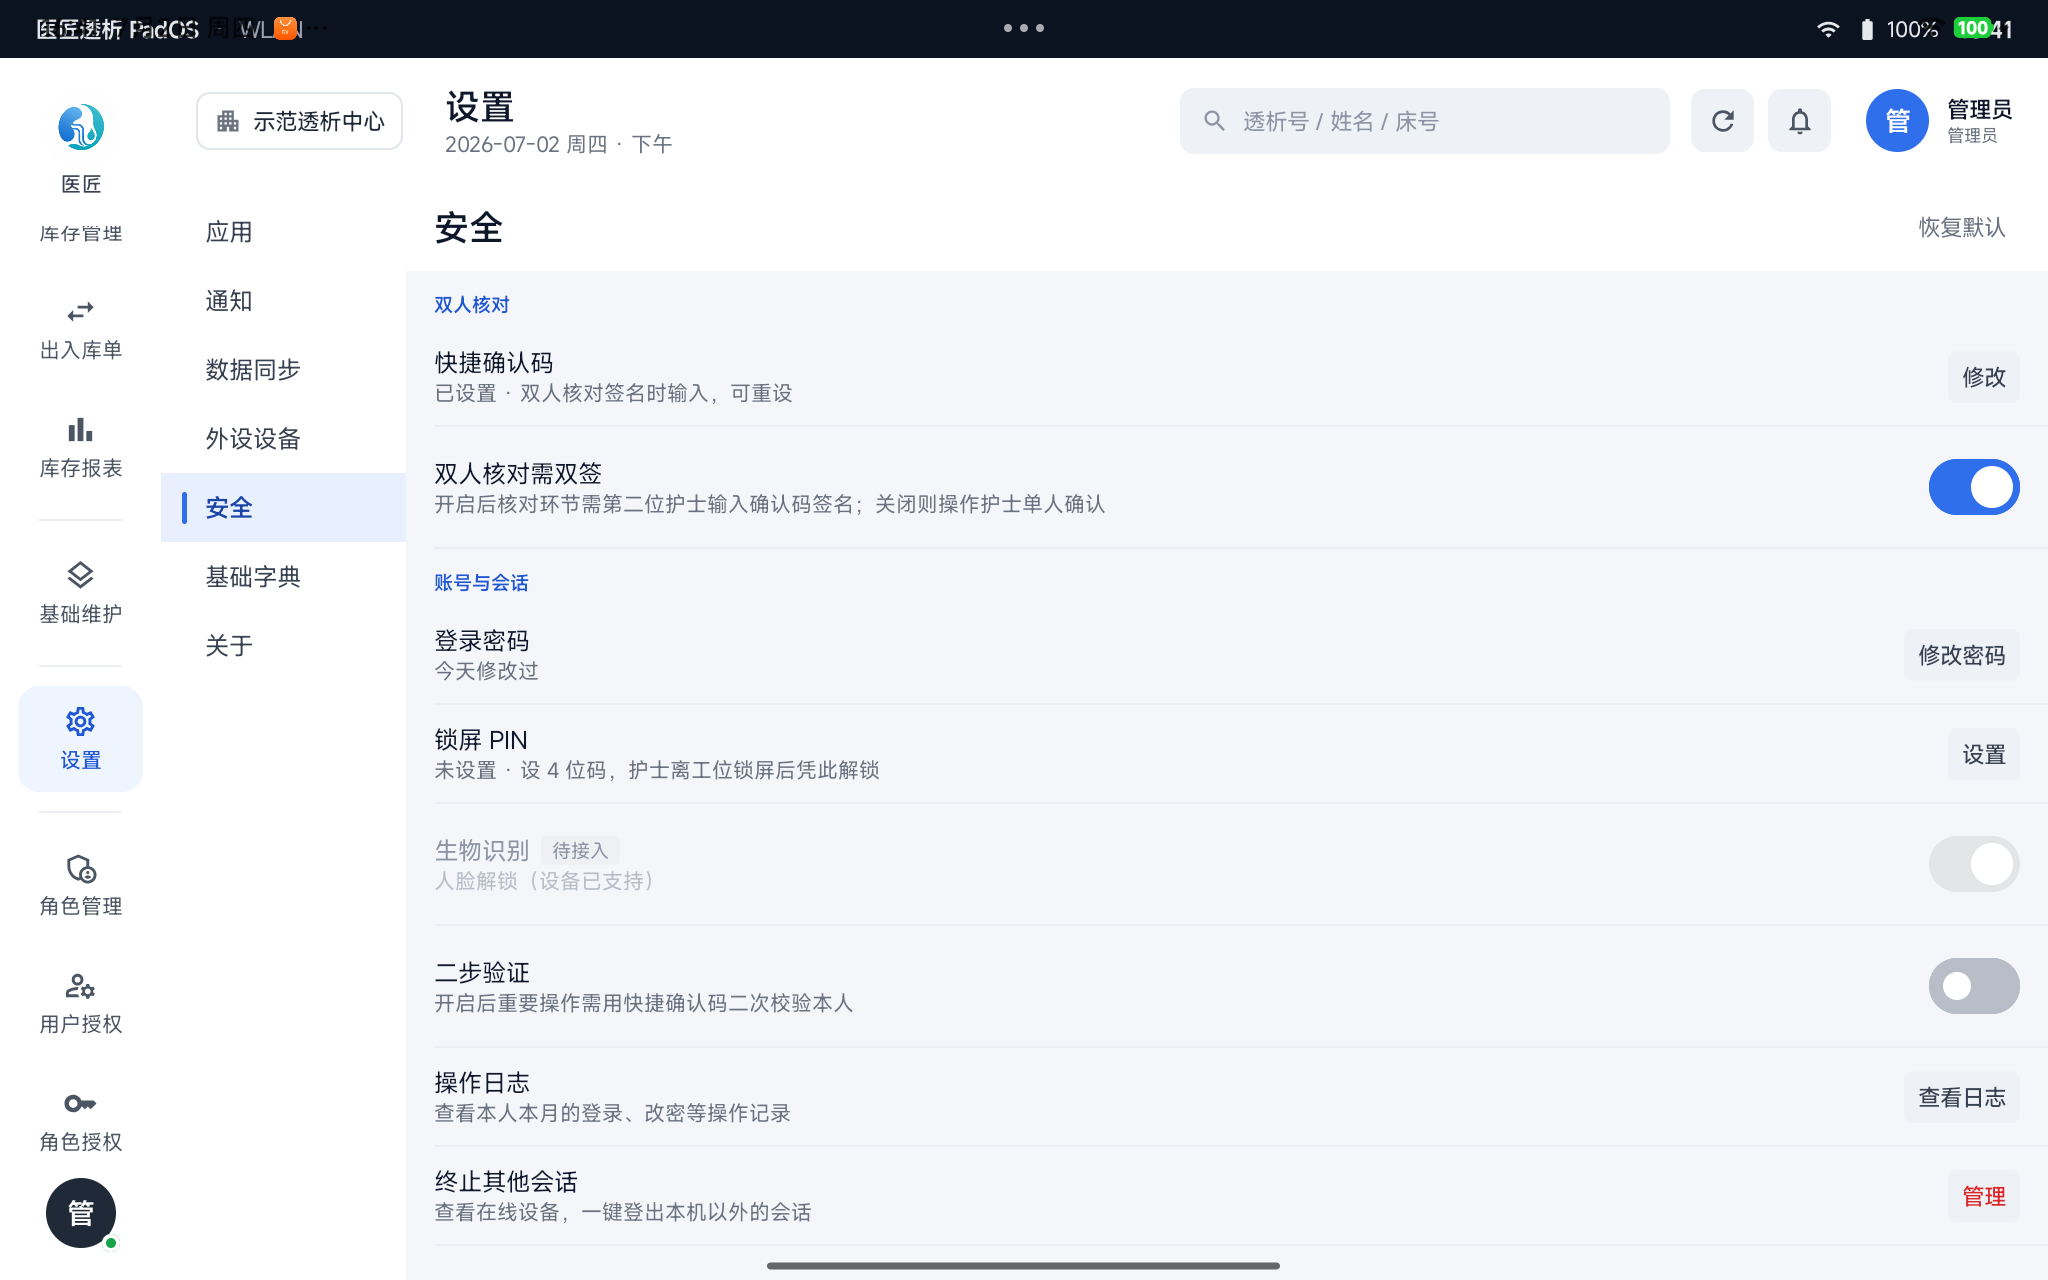Viewport: 2048px width, 1280px height.
Task: Click the 医匠 app logo icon
Action: click(81, 127)
